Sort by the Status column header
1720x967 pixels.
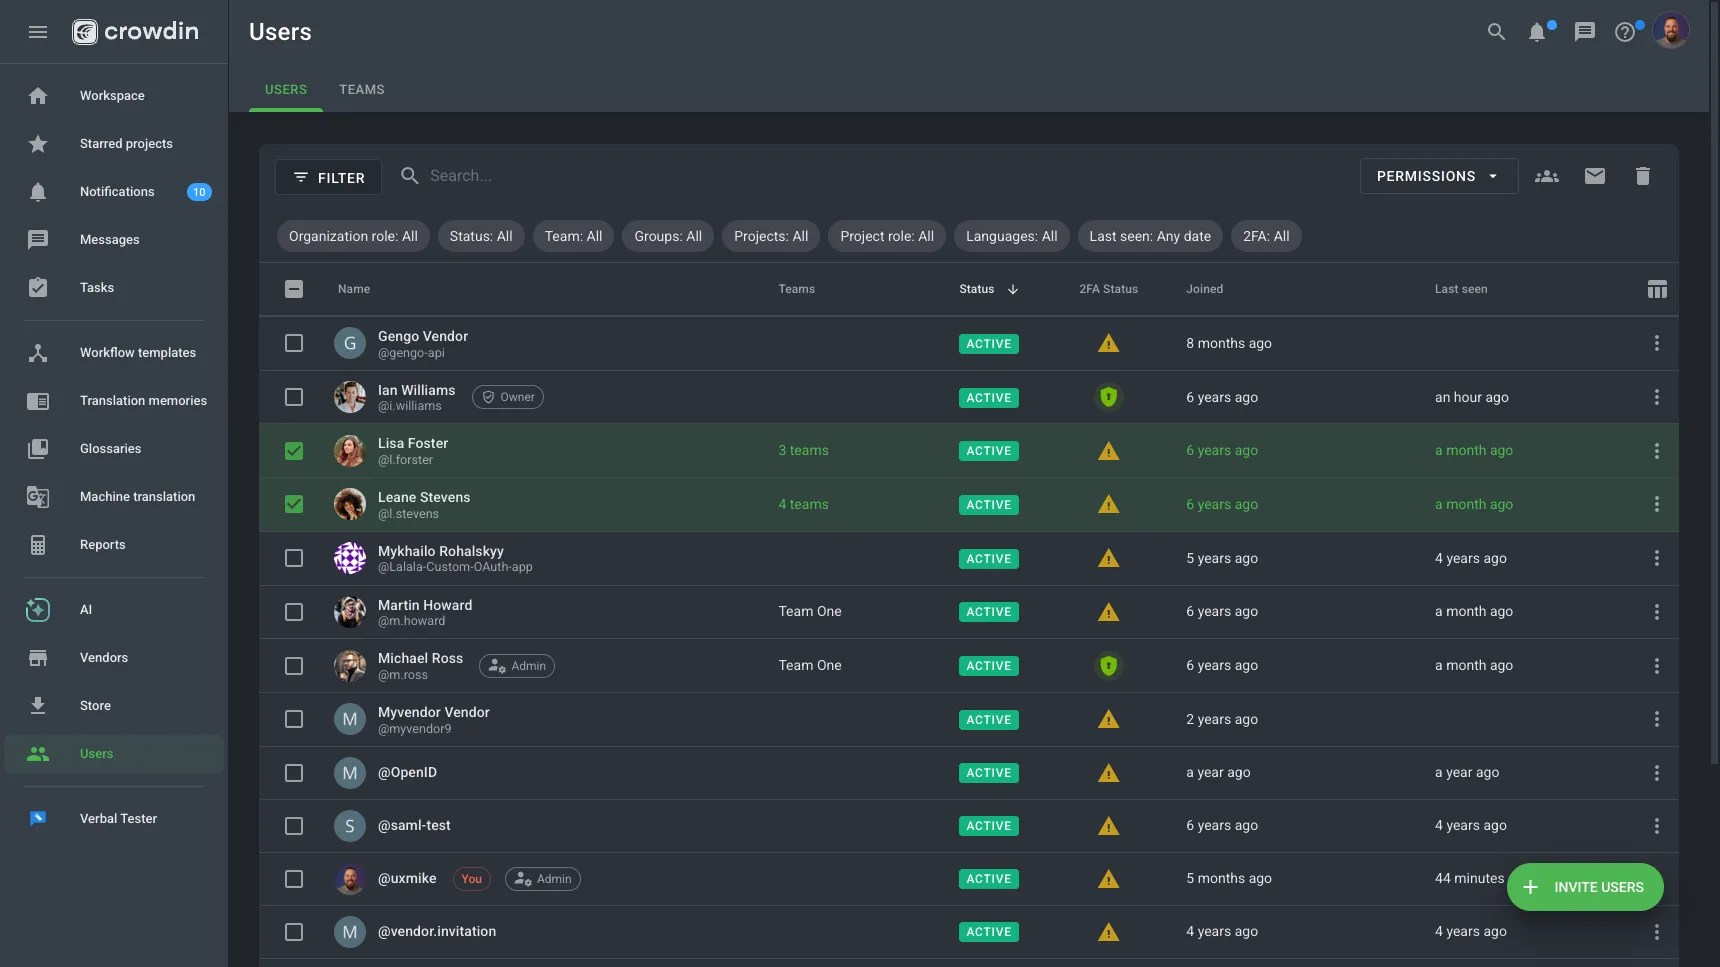click(x=977, y=289)
